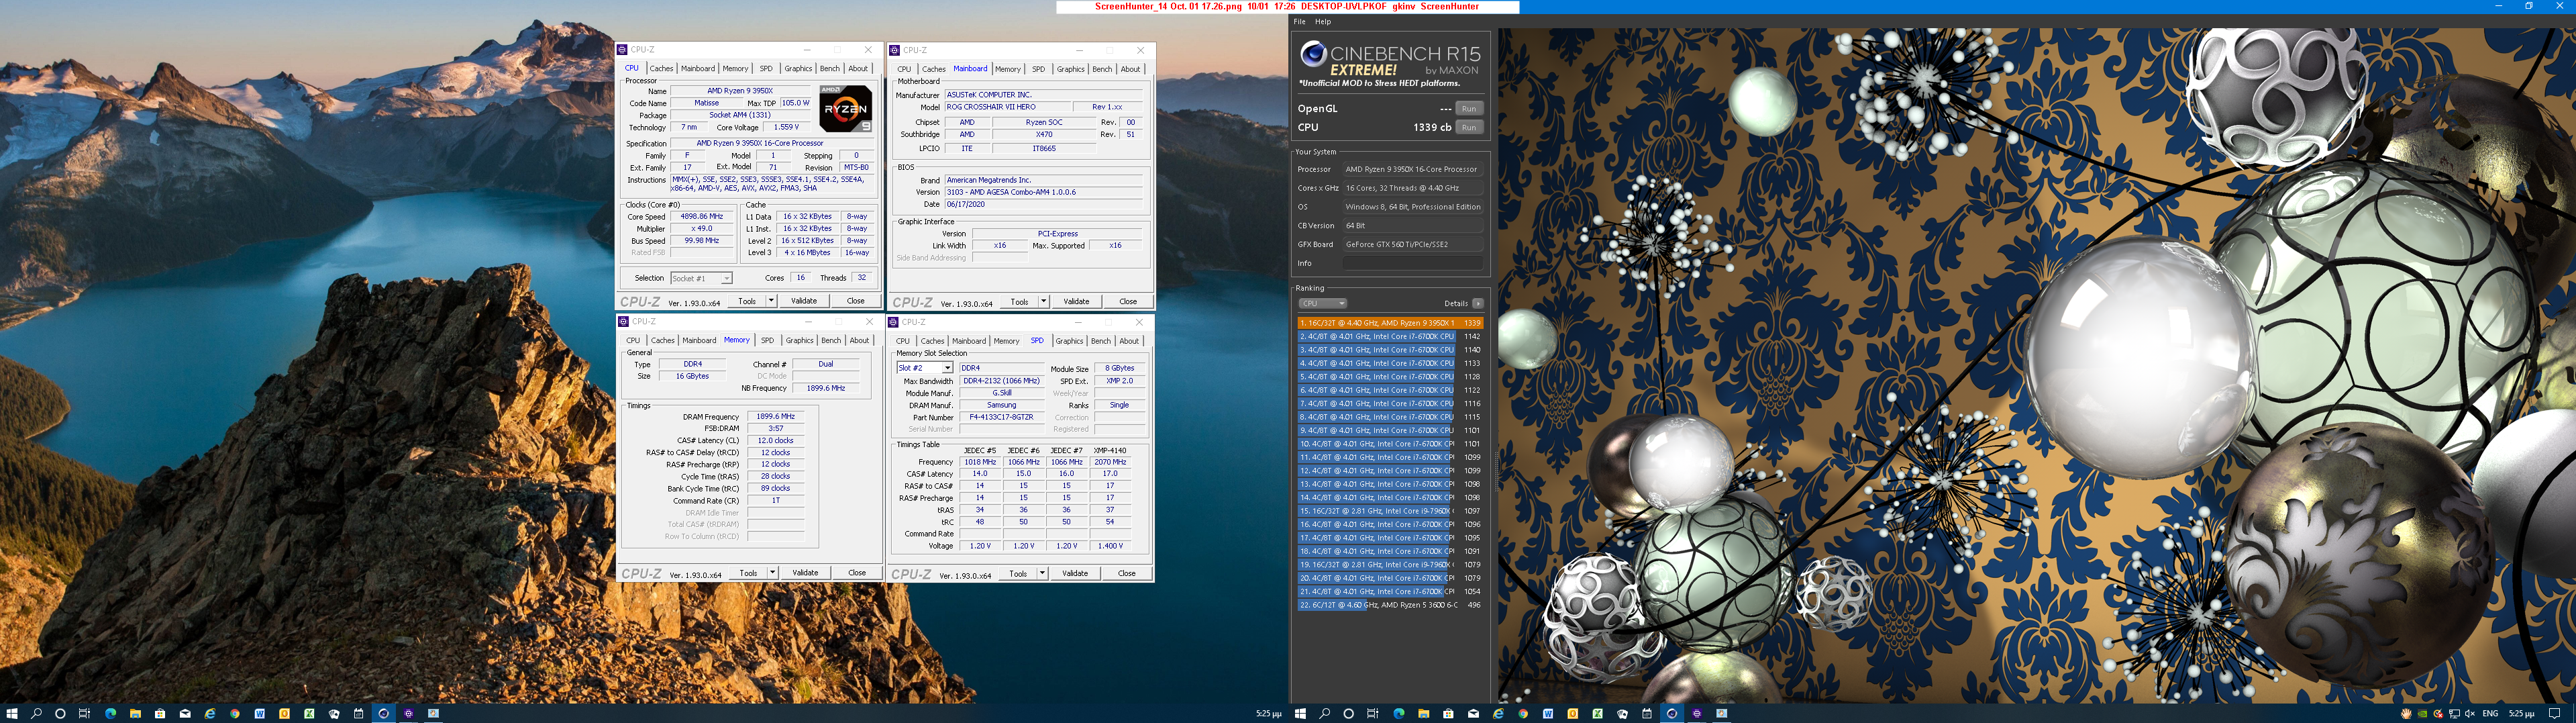2576x723 pixels.
Task: Click Validate in CPU-Z CPU window
Action: click(804, 301)
